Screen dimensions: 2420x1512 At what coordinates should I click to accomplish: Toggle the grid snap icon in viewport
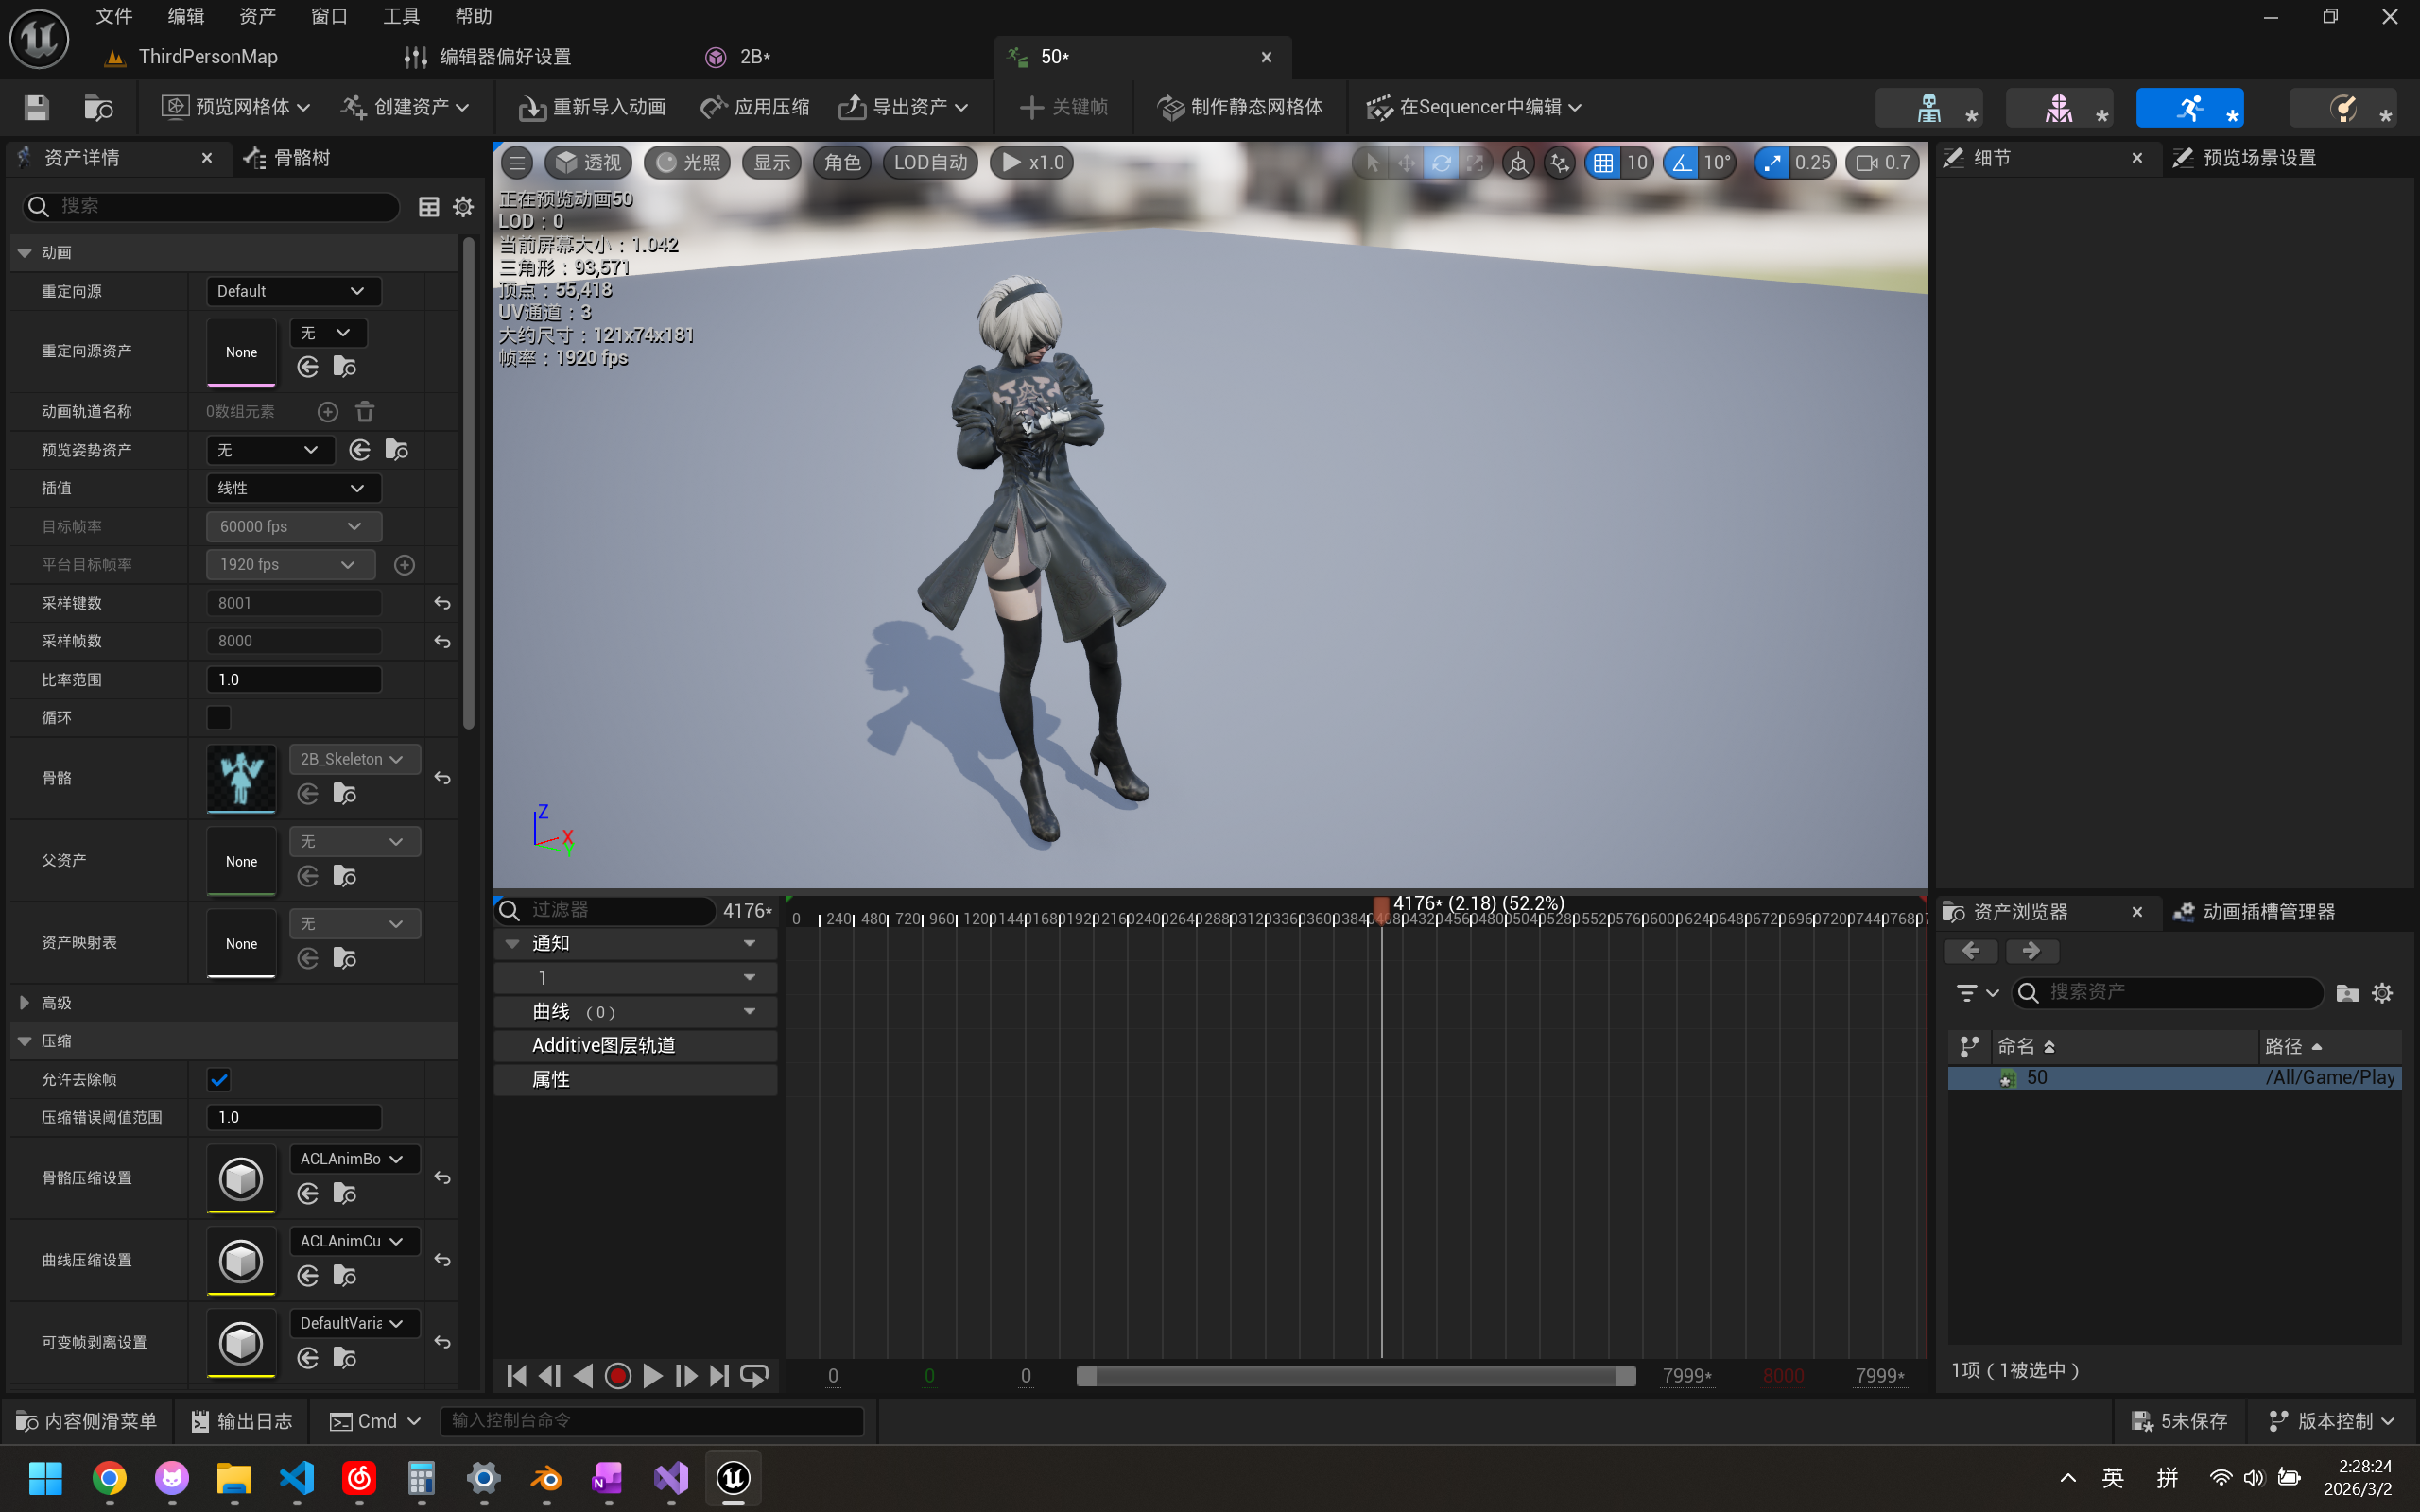1603,162
